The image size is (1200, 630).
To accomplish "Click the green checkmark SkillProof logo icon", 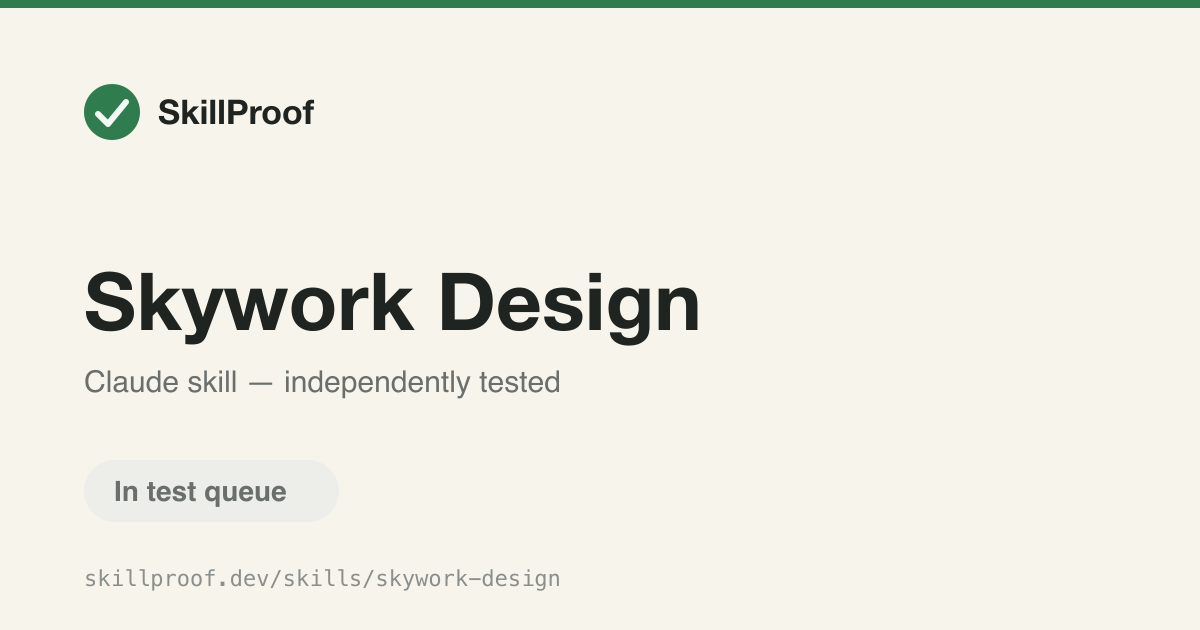I will pos(112,112).
